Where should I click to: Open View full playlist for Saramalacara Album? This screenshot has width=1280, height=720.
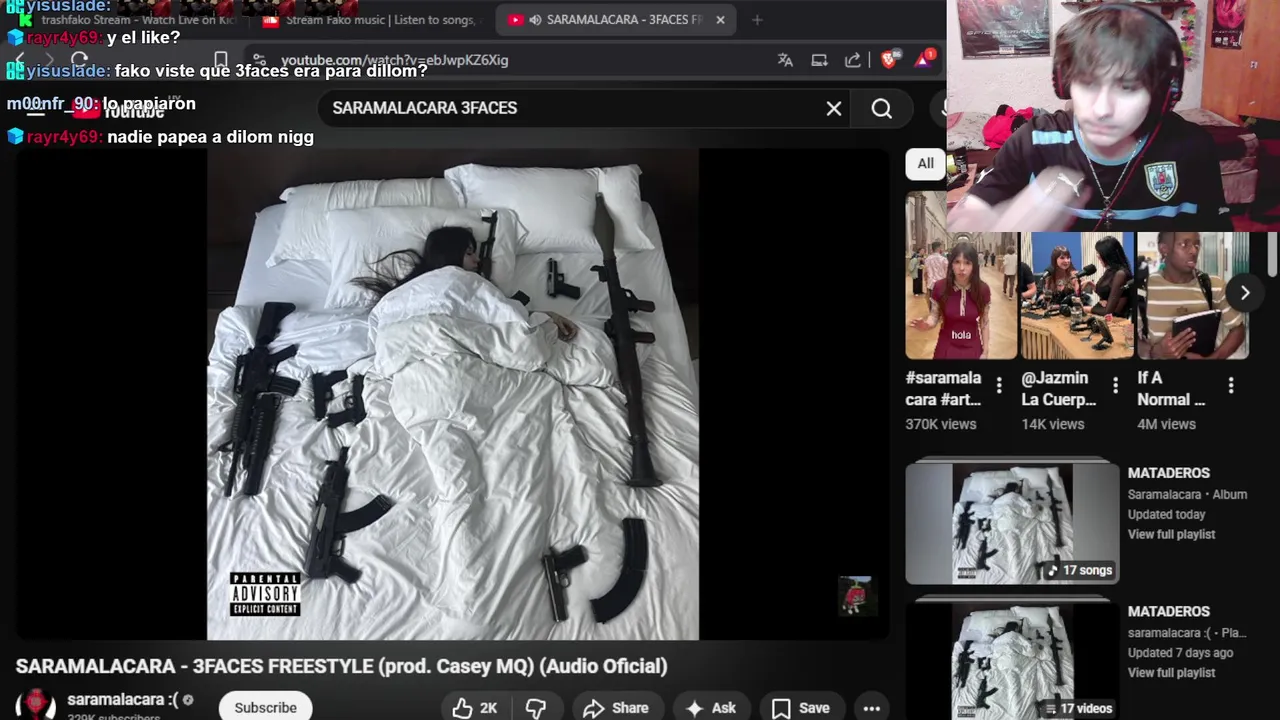[1171, 534]
